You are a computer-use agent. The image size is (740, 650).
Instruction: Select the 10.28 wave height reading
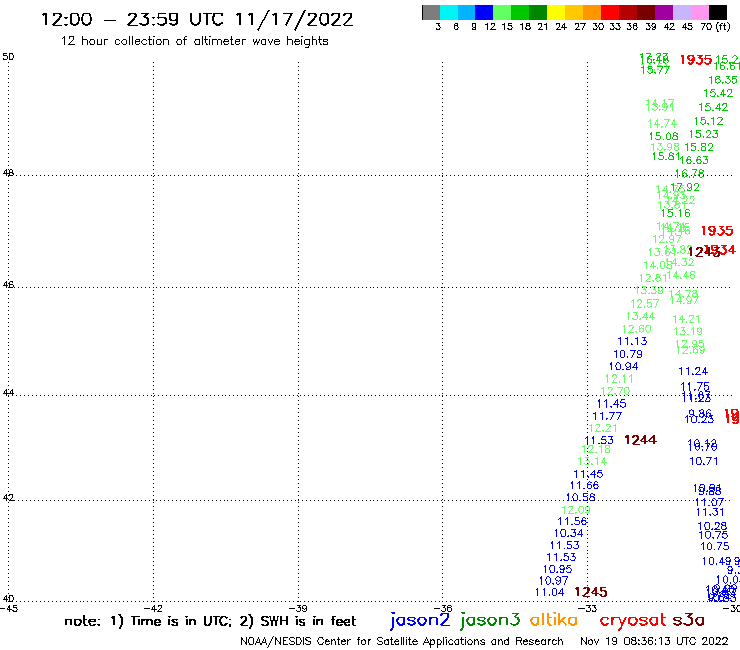(x=712, y=526)
